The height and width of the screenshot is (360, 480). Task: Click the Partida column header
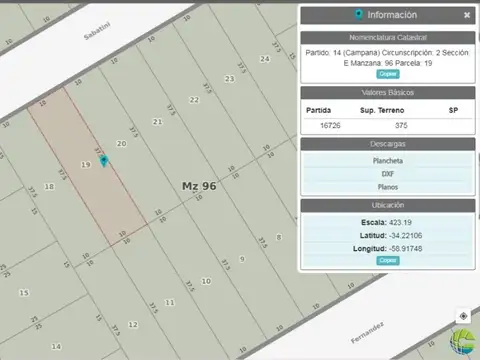click(x=318, y=110)
